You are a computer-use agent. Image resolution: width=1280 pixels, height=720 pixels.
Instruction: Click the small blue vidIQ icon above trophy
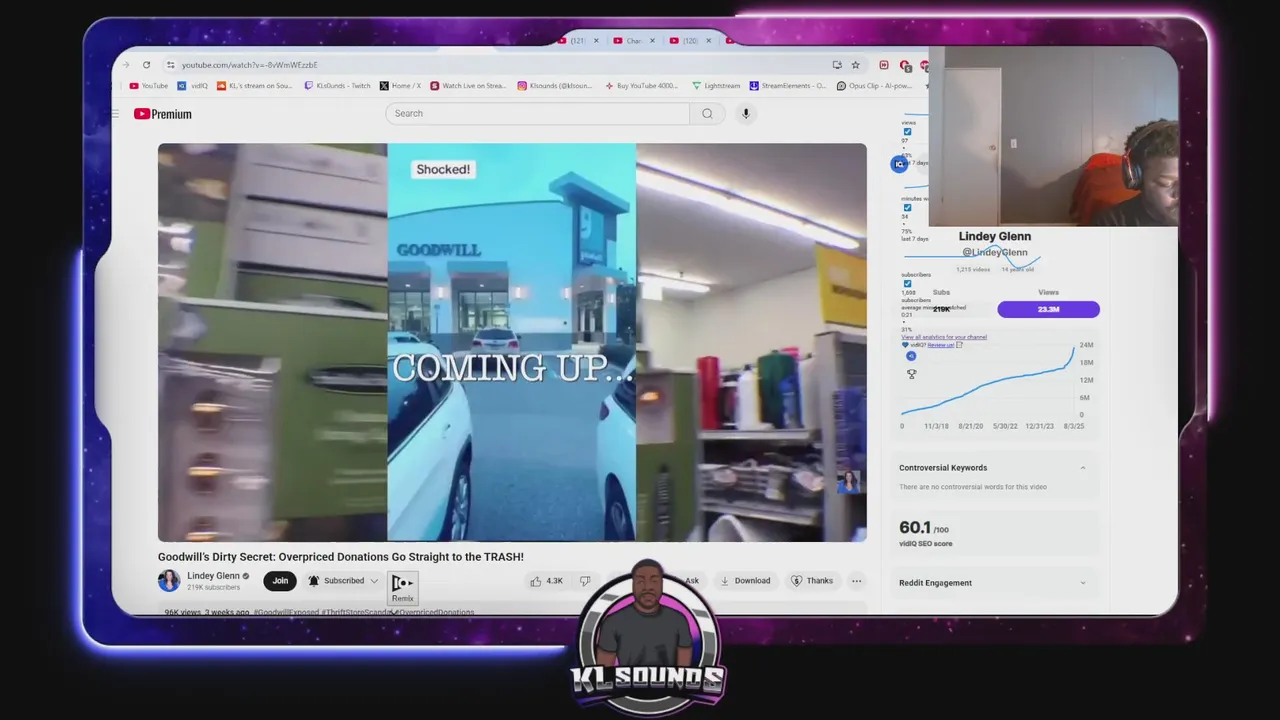coord(911,356)
